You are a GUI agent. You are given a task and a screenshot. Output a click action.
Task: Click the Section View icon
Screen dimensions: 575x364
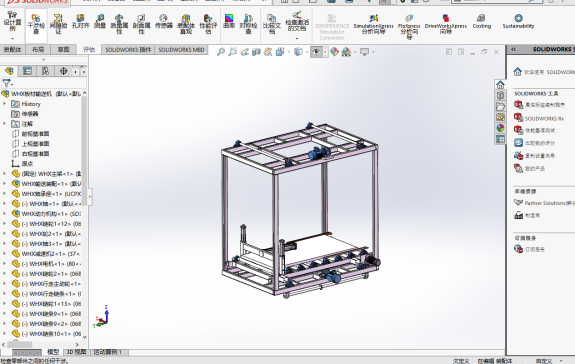coord(256,52)
